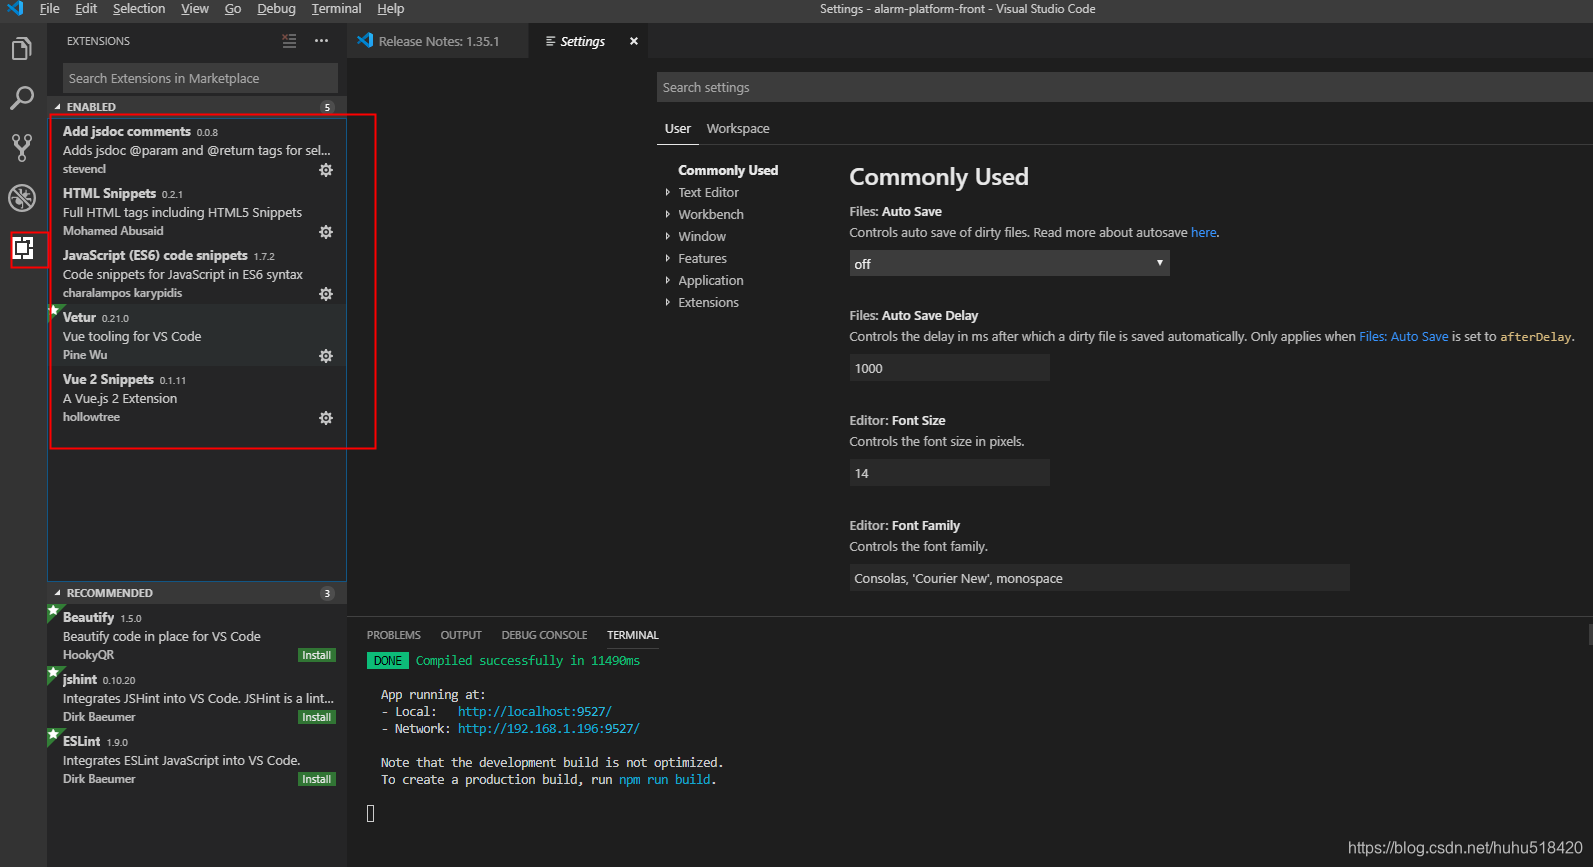Select the TERMINAL panel tab
This screenshot has width=1593, height=867.
pyautogui.click(x=633, y=635)
